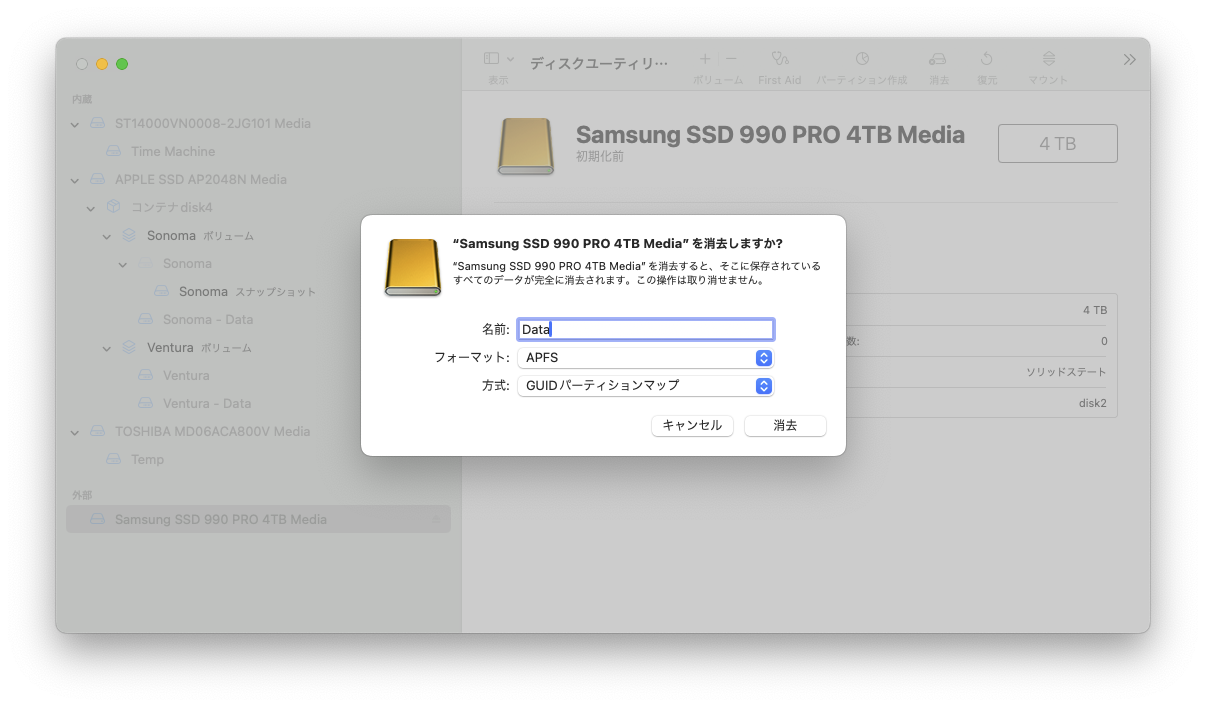Click the layered volume group icon for Ventura
The height and width of the screenshot is (707, 1206).
click(129, 347)
